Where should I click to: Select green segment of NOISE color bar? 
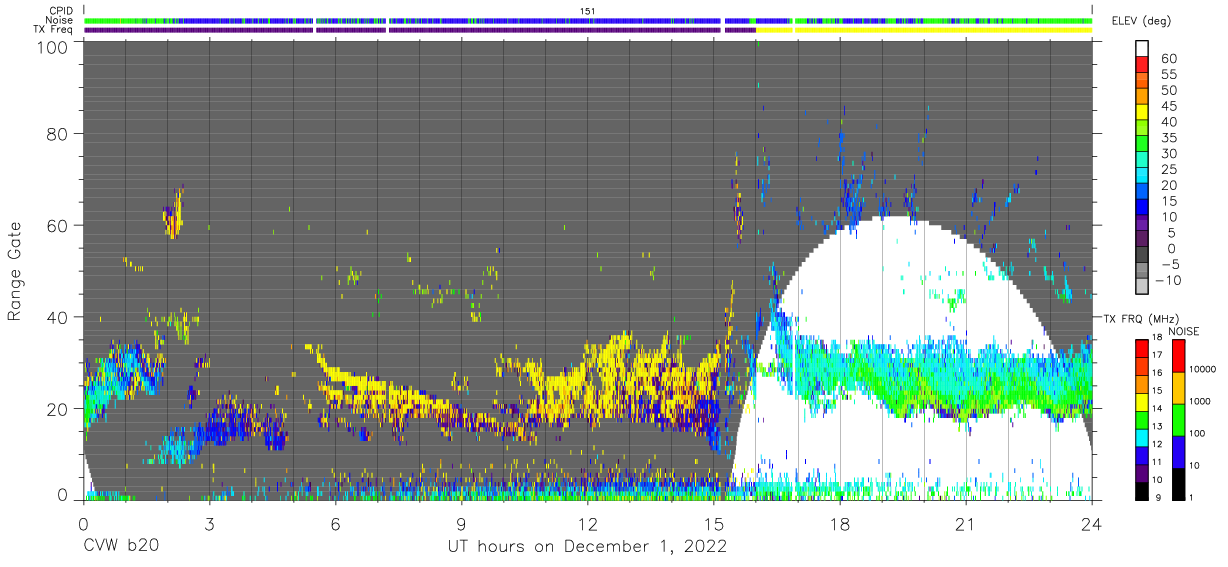click(x=1178, y=419)
